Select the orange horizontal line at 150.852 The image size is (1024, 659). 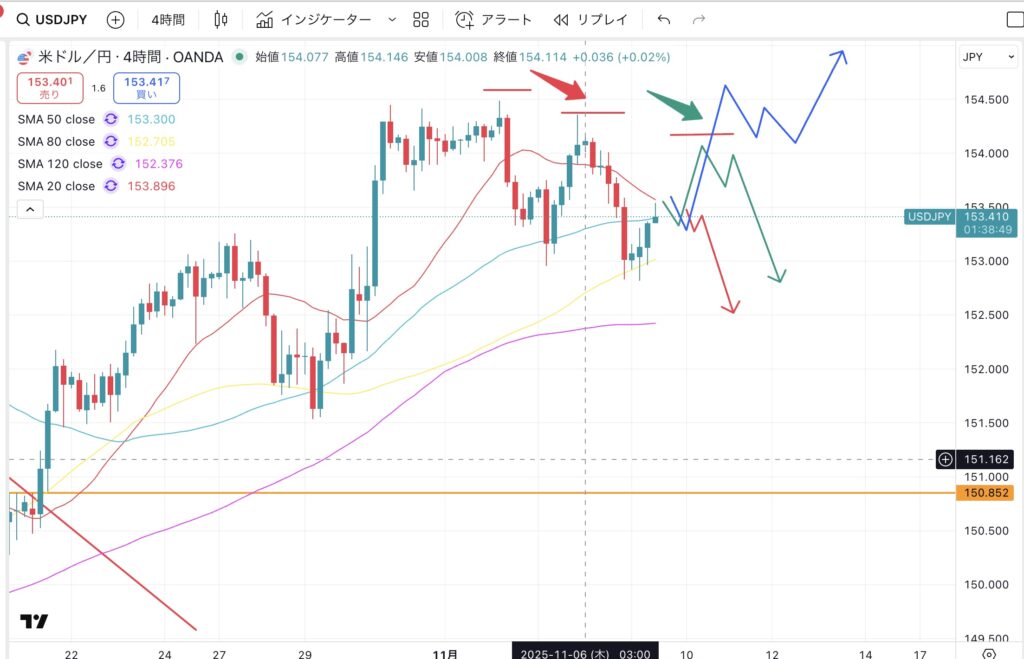500,493
